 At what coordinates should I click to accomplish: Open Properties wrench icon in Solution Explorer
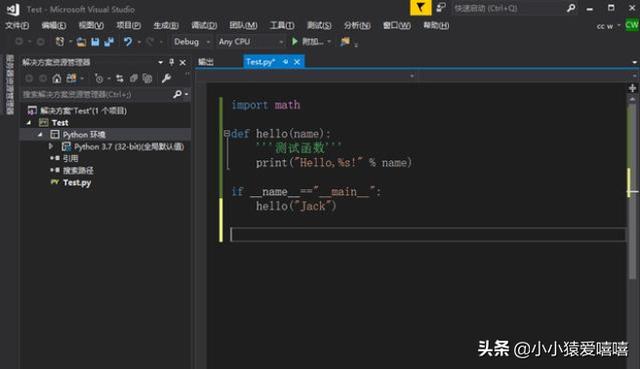(x=166, y=78)
